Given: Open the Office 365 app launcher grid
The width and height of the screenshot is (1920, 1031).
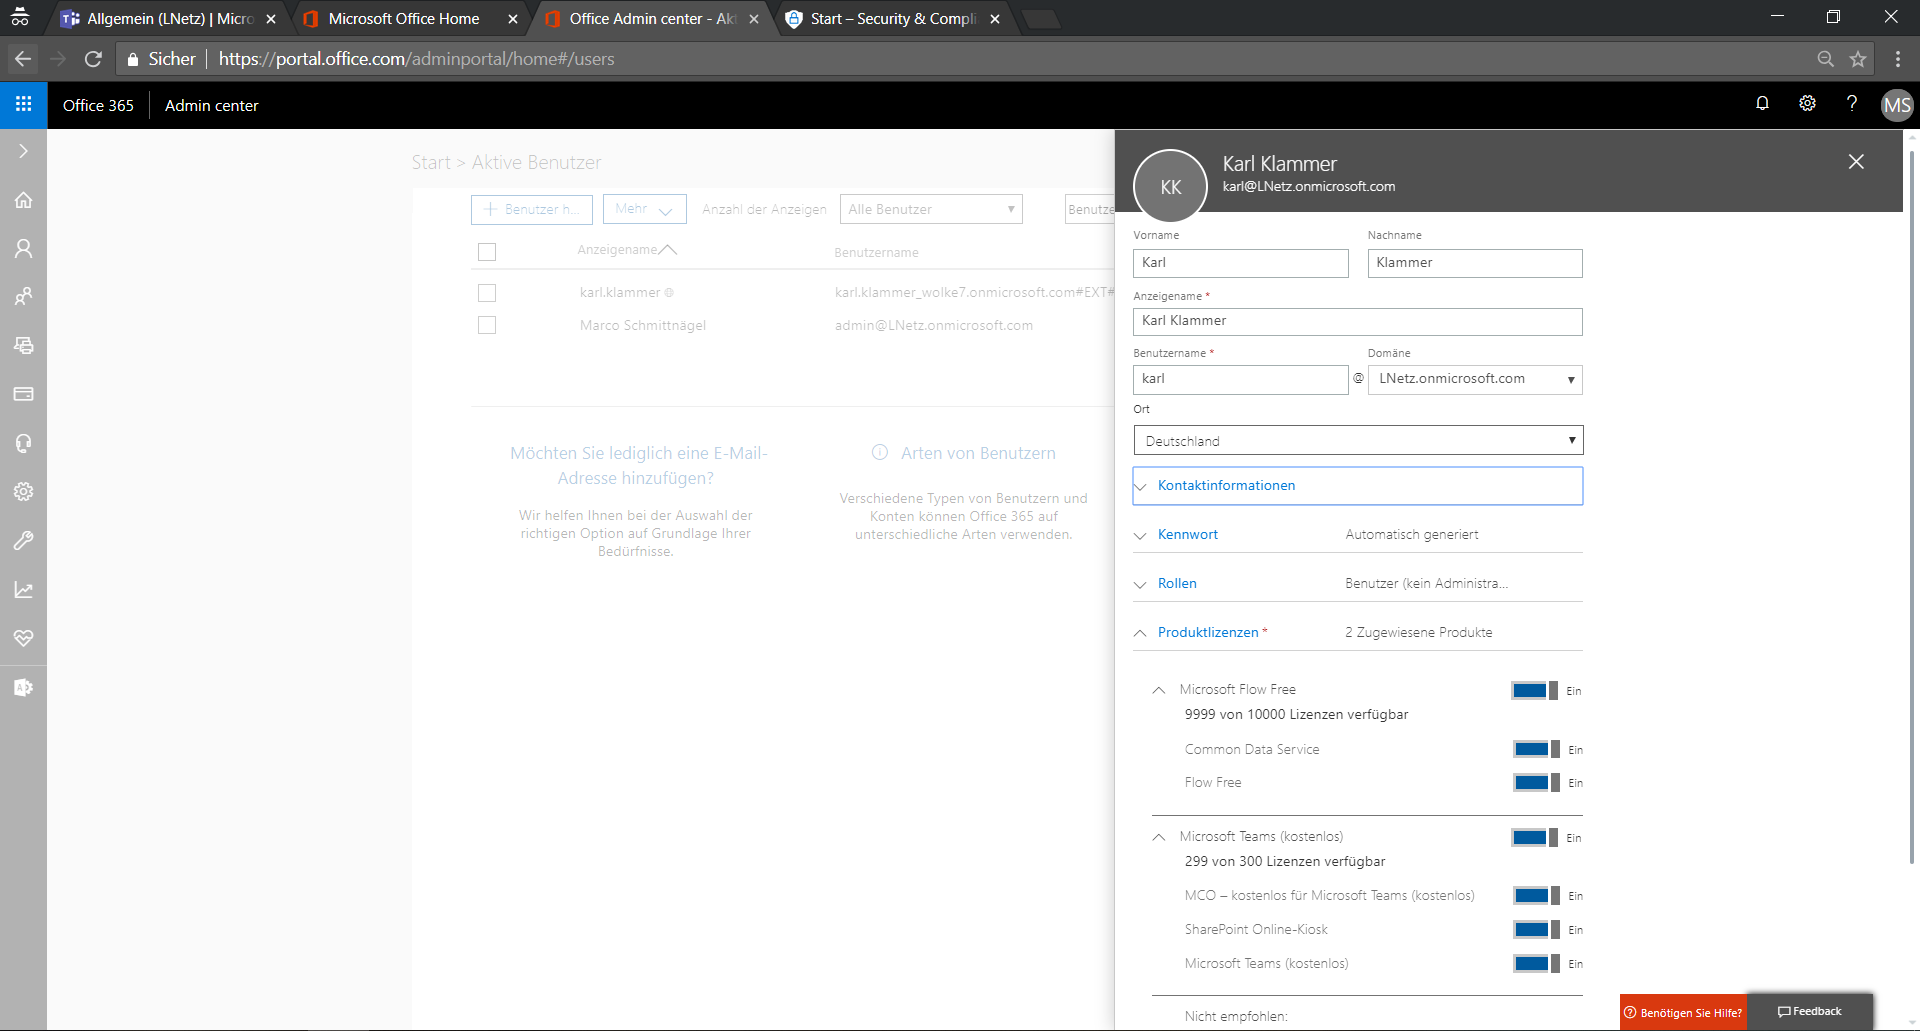Looking at the screenshot, I should pos(23,104).
